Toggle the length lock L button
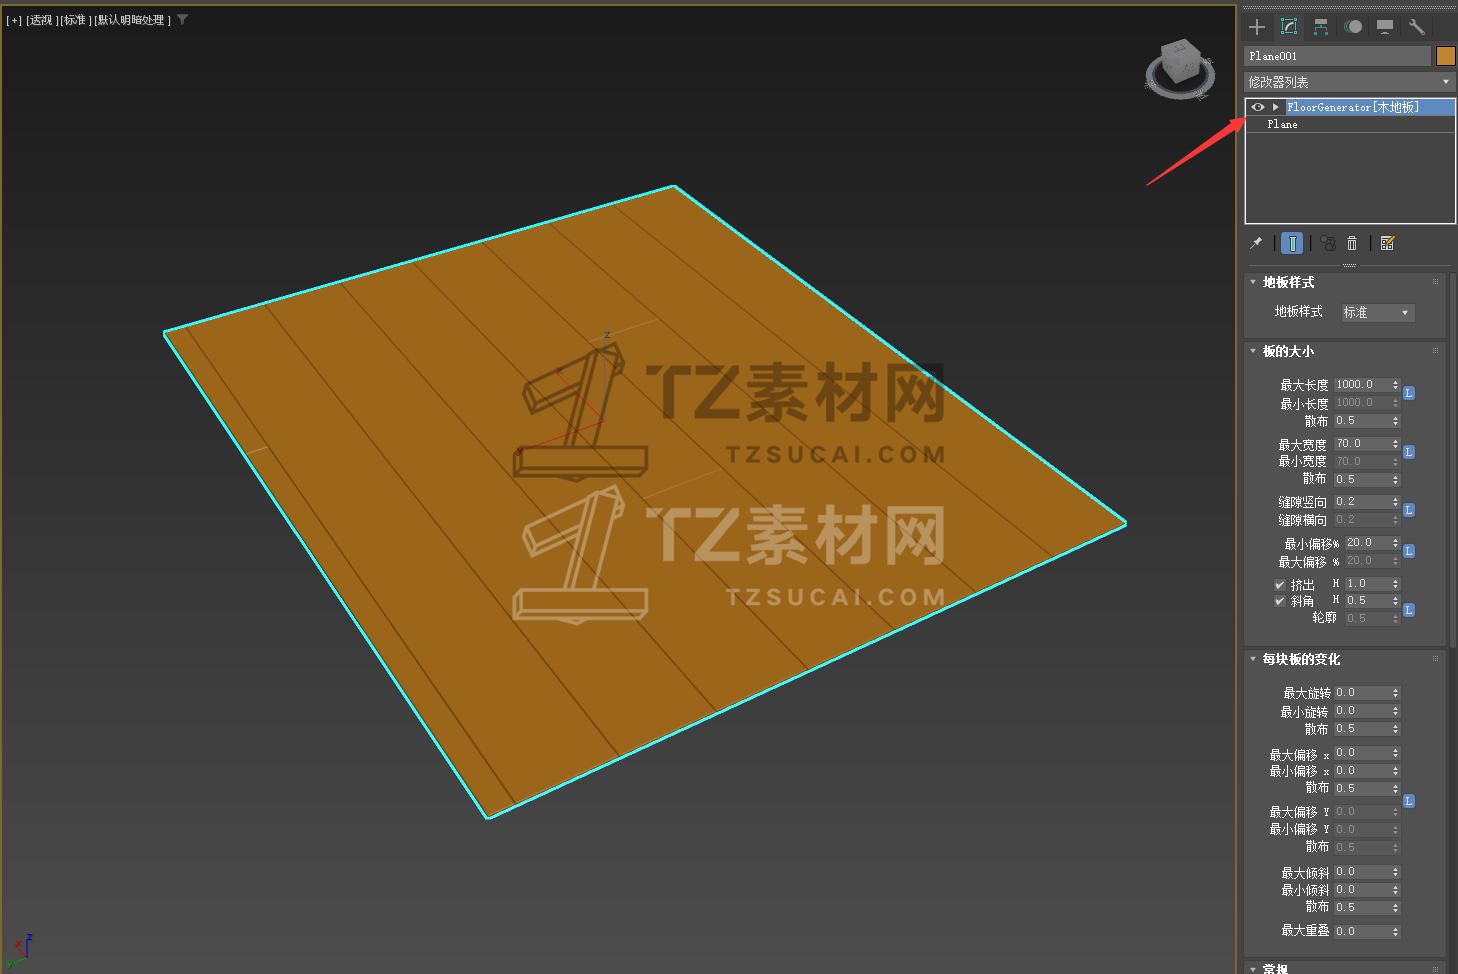1458x974 pixels. 1409,393
